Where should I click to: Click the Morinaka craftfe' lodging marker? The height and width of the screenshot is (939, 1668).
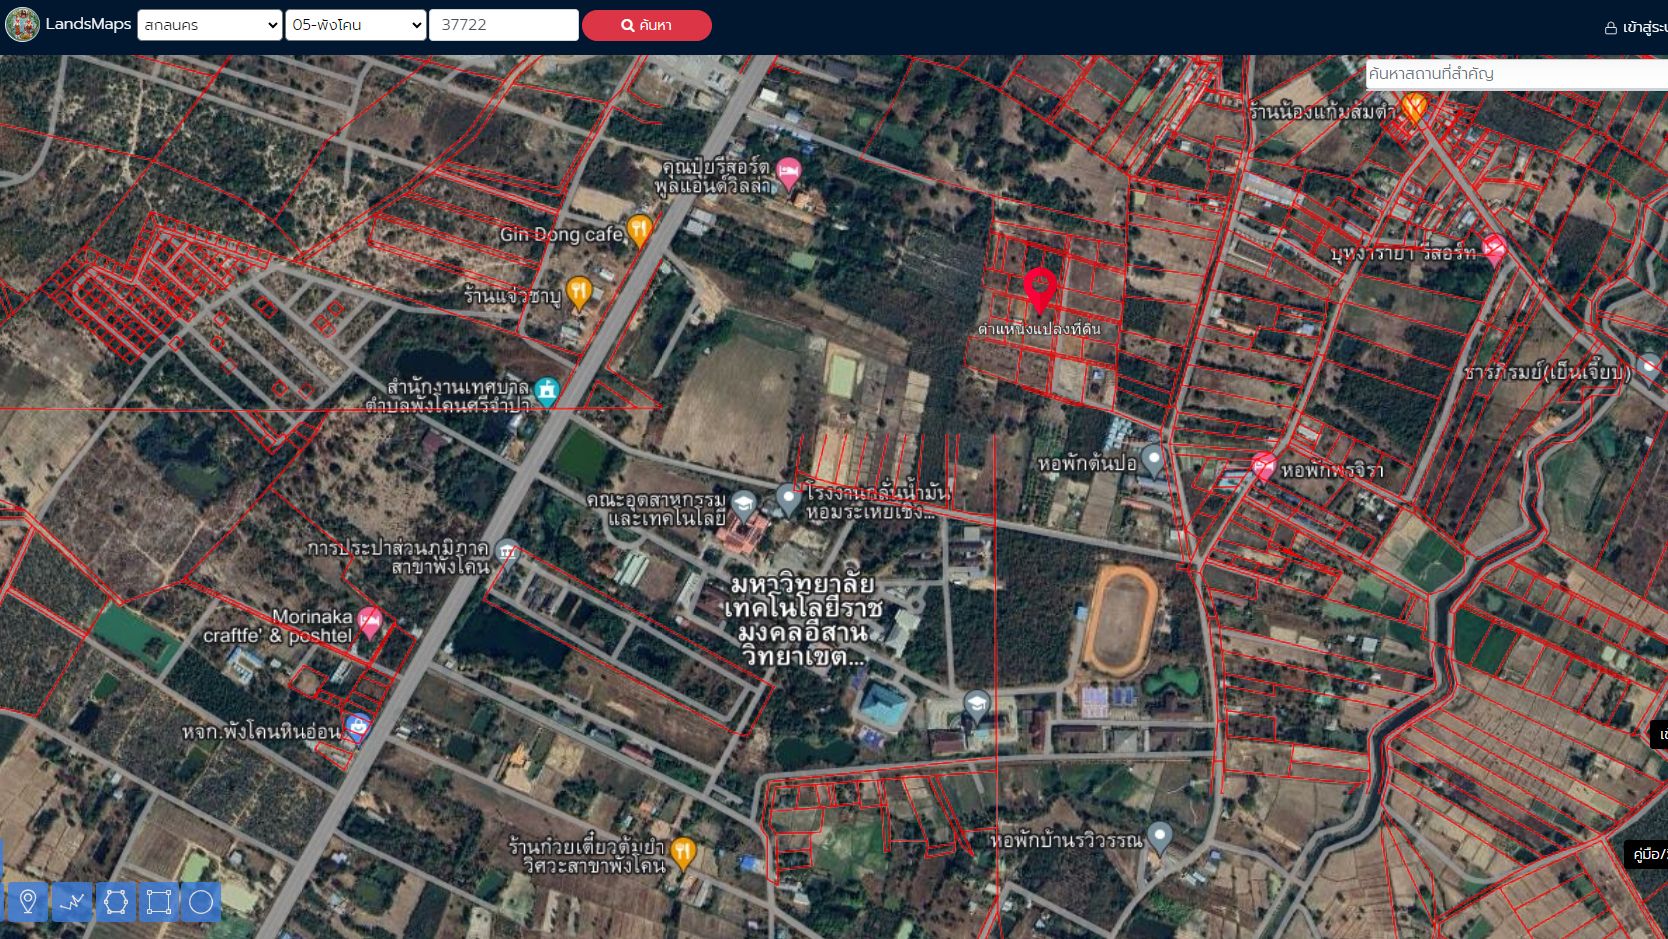pos(370,622)
